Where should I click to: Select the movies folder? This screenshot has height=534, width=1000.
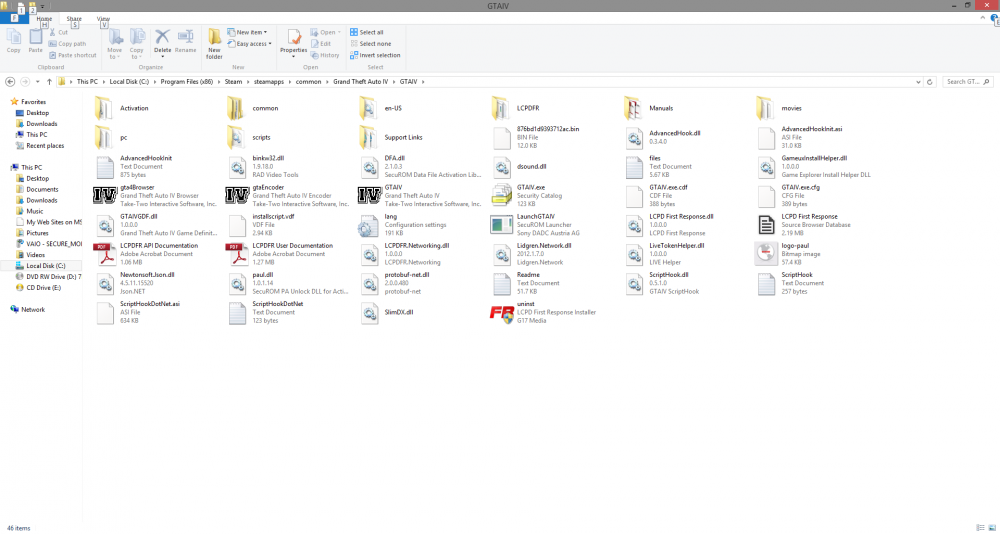coord(779,108)
